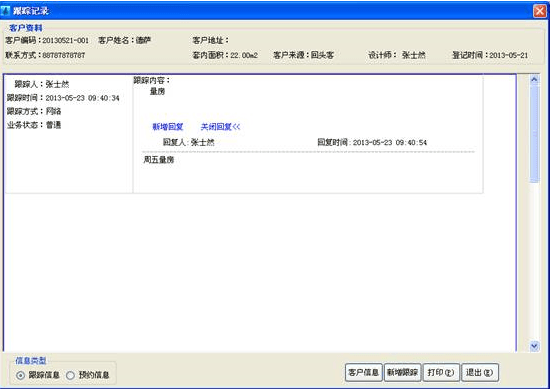Click the scrollbar down arrow
551x389 pixels.
[534, 346]
